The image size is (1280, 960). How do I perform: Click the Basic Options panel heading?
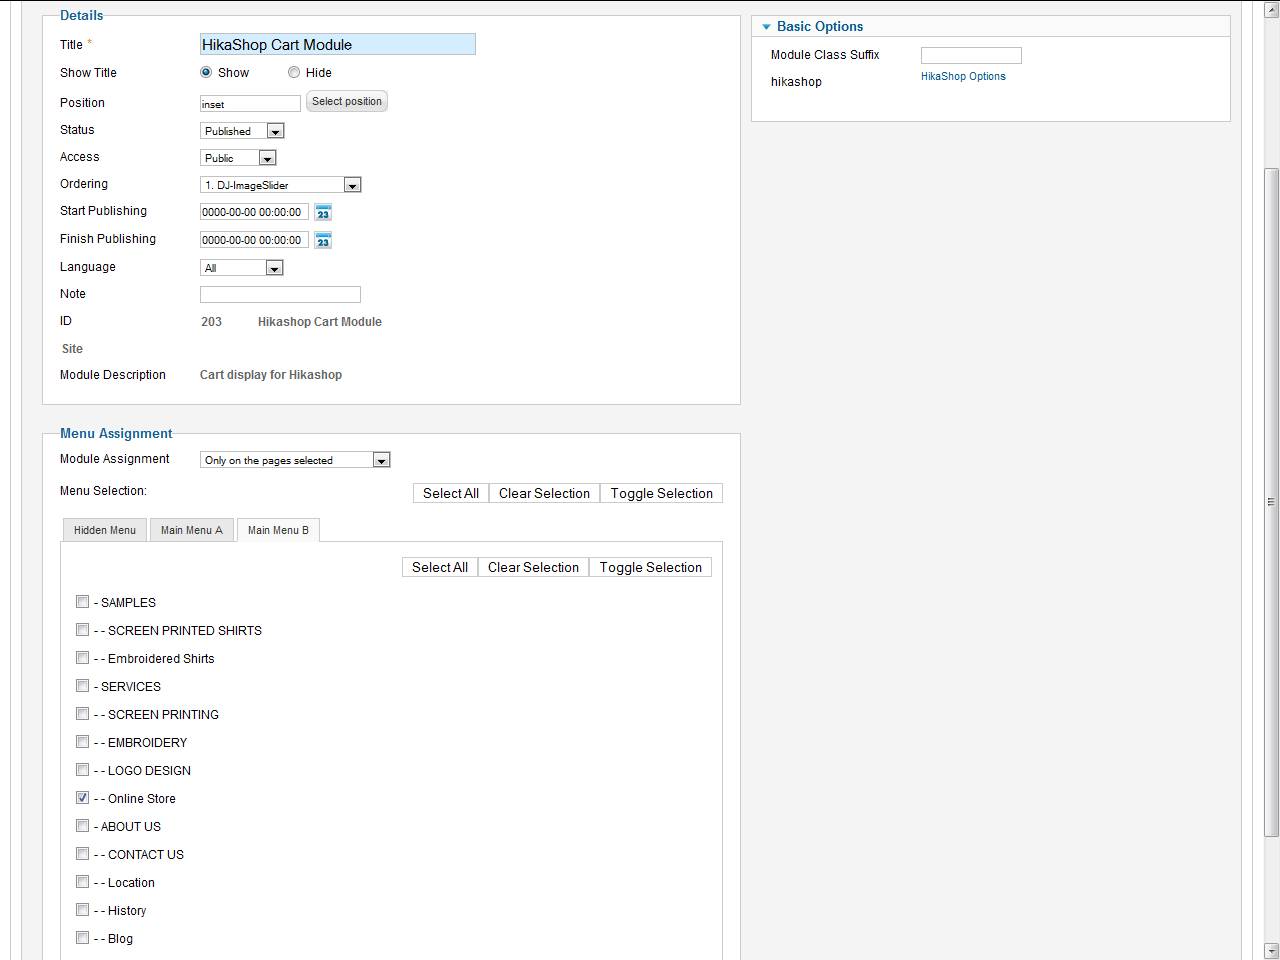coord(820,27)
